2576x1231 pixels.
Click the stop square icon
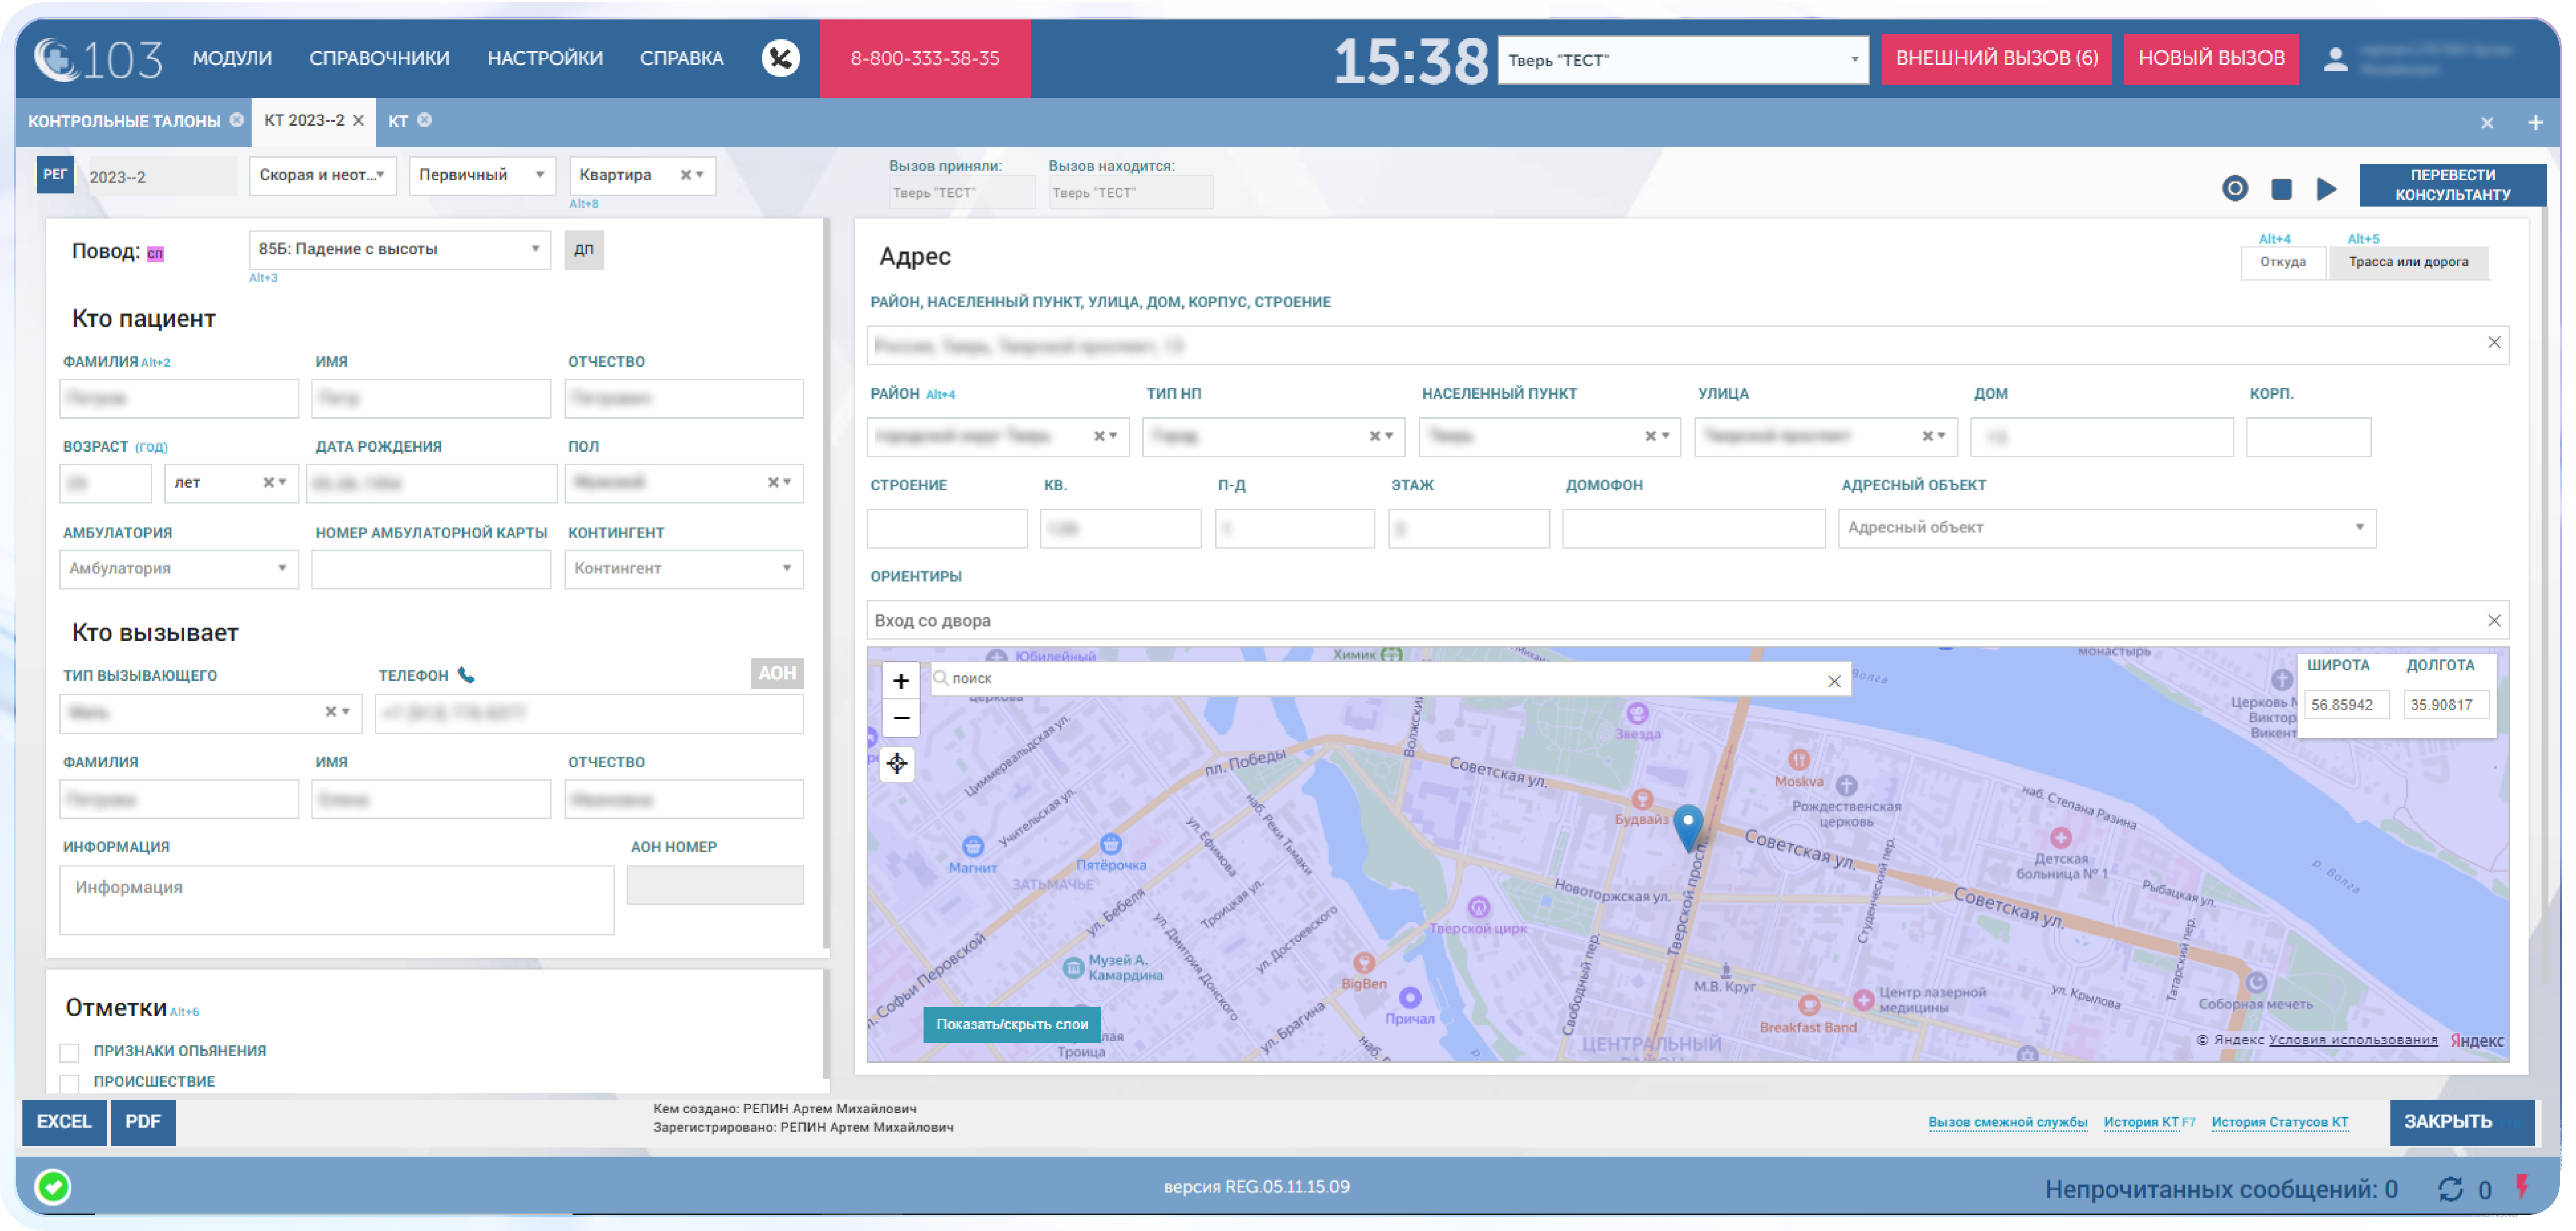[2281, 188]
